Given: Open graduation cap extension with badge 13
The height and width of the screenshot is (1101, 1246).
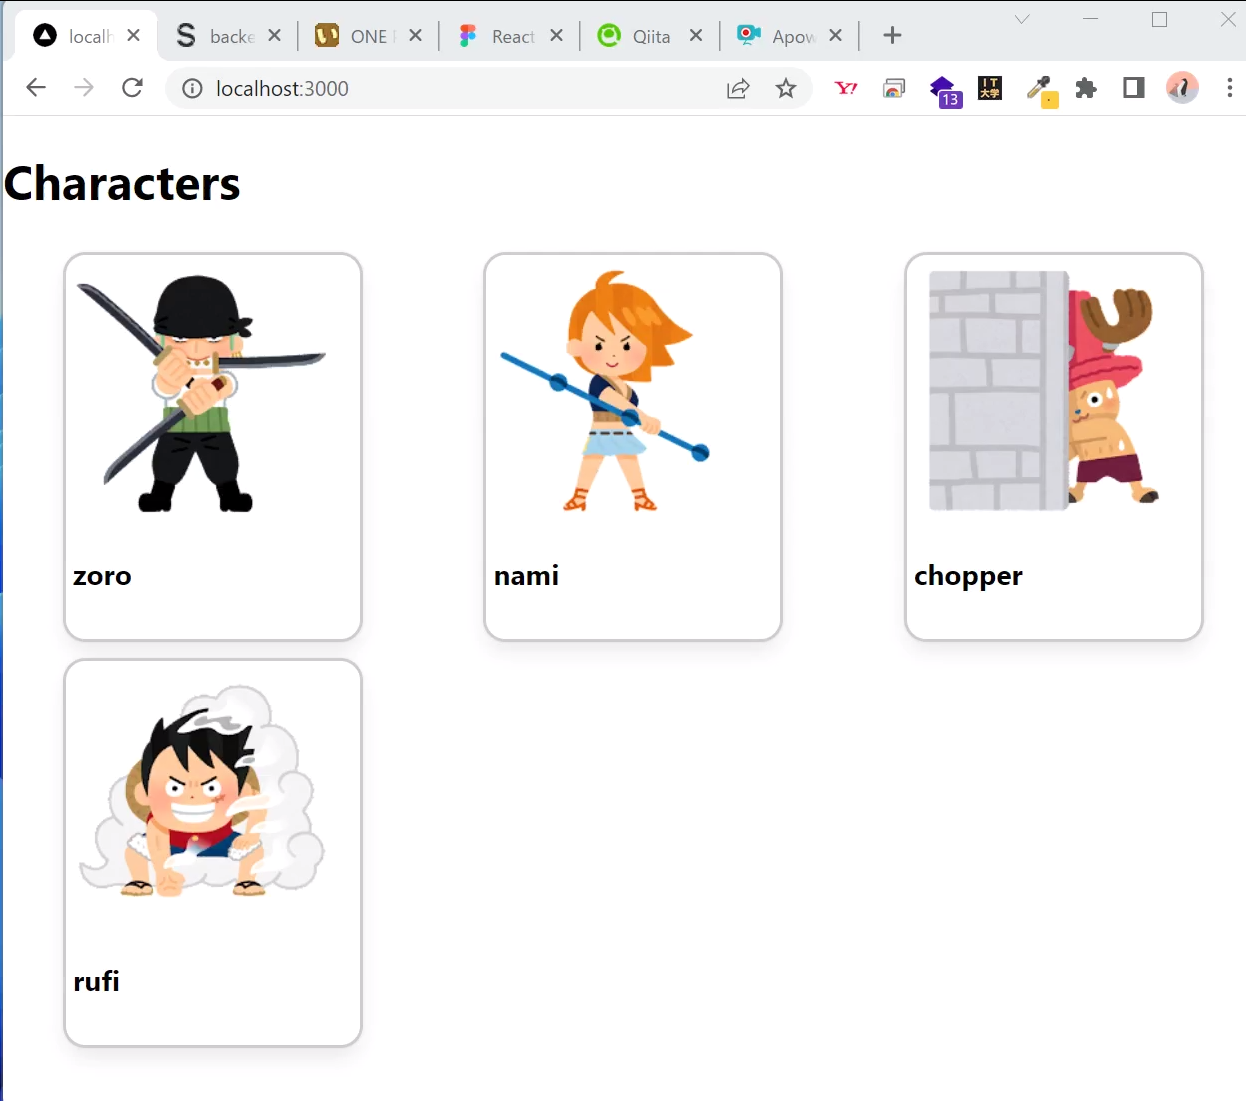Looking at the screenshot, I should coord(945,91).
